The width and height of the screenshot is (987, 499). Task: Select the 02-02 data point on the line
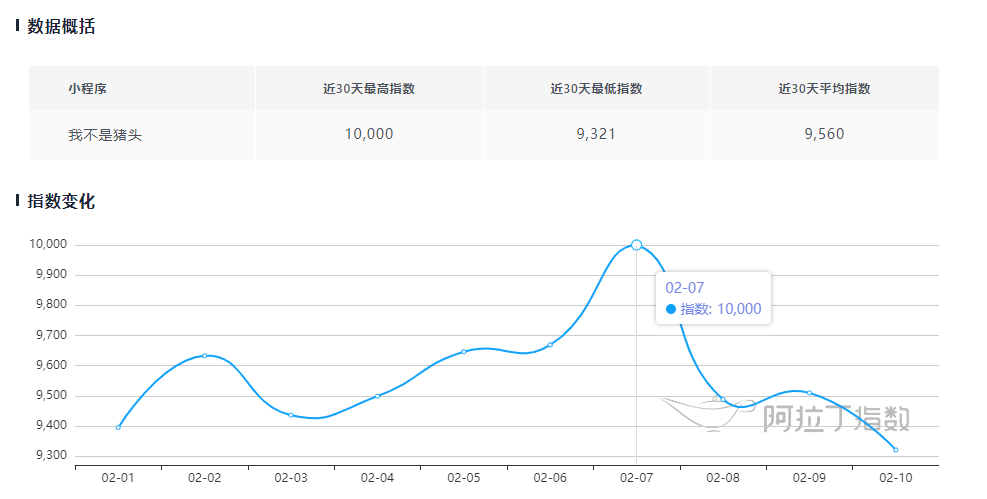(x=204, y=355)
